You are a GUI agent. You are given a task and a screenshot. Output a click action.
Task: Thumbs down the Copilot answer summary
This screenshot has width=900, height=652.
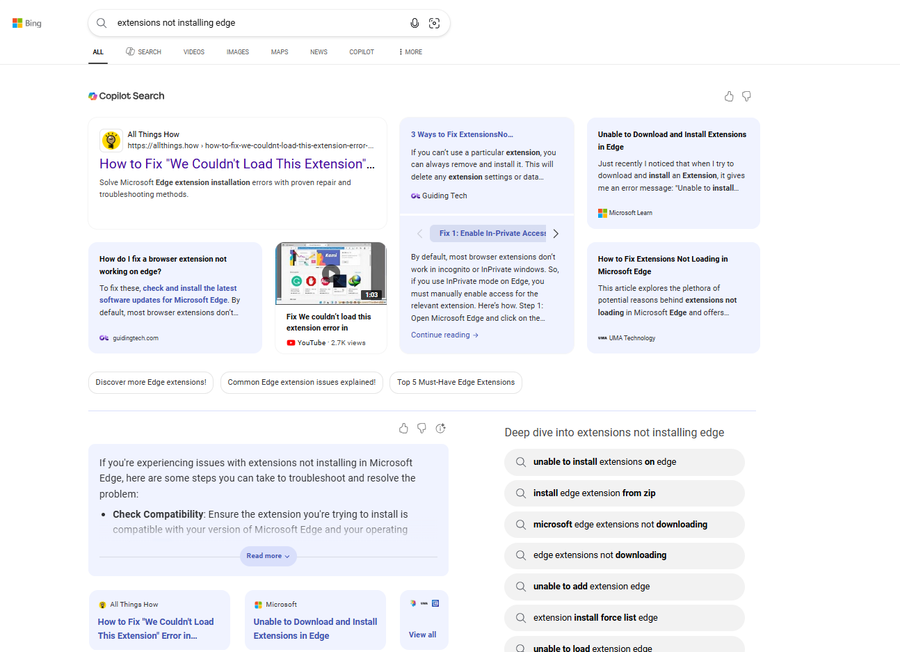[x=422, y=428]
